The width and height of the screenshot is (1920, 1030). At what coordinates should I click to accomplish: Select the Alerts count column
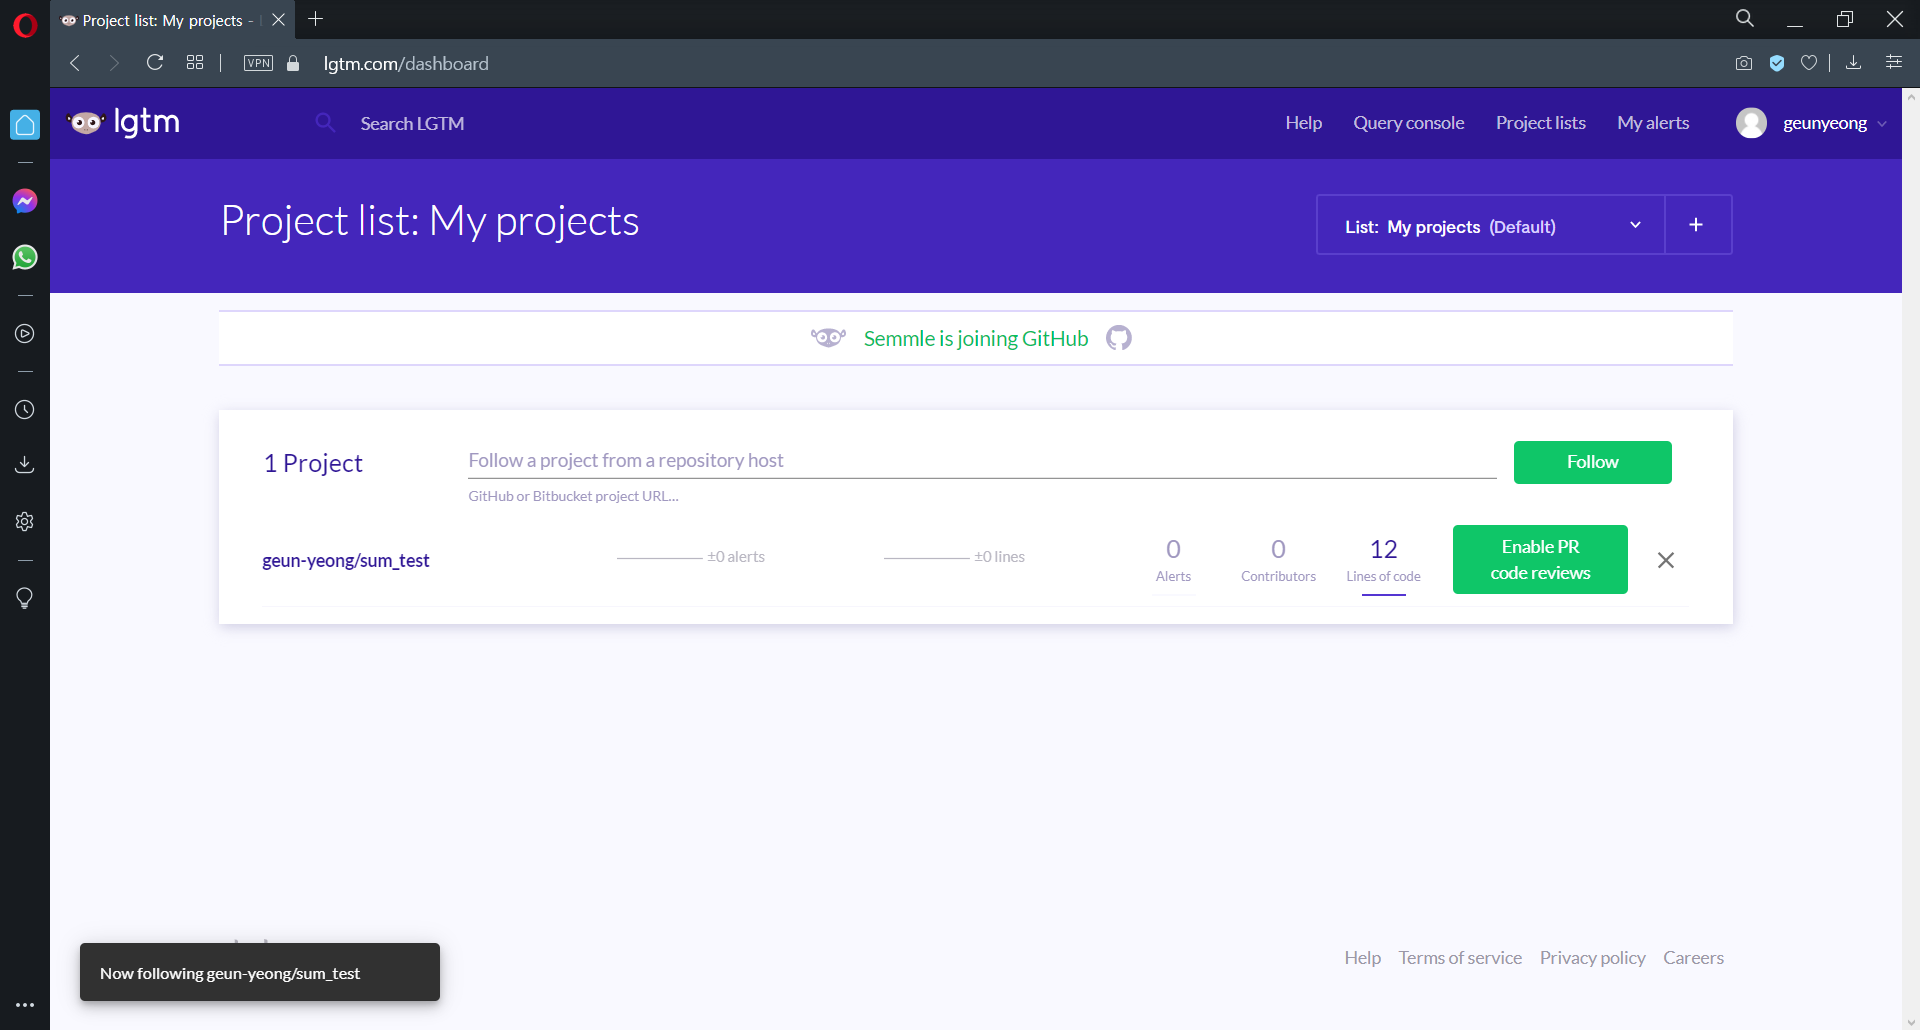1173,560
